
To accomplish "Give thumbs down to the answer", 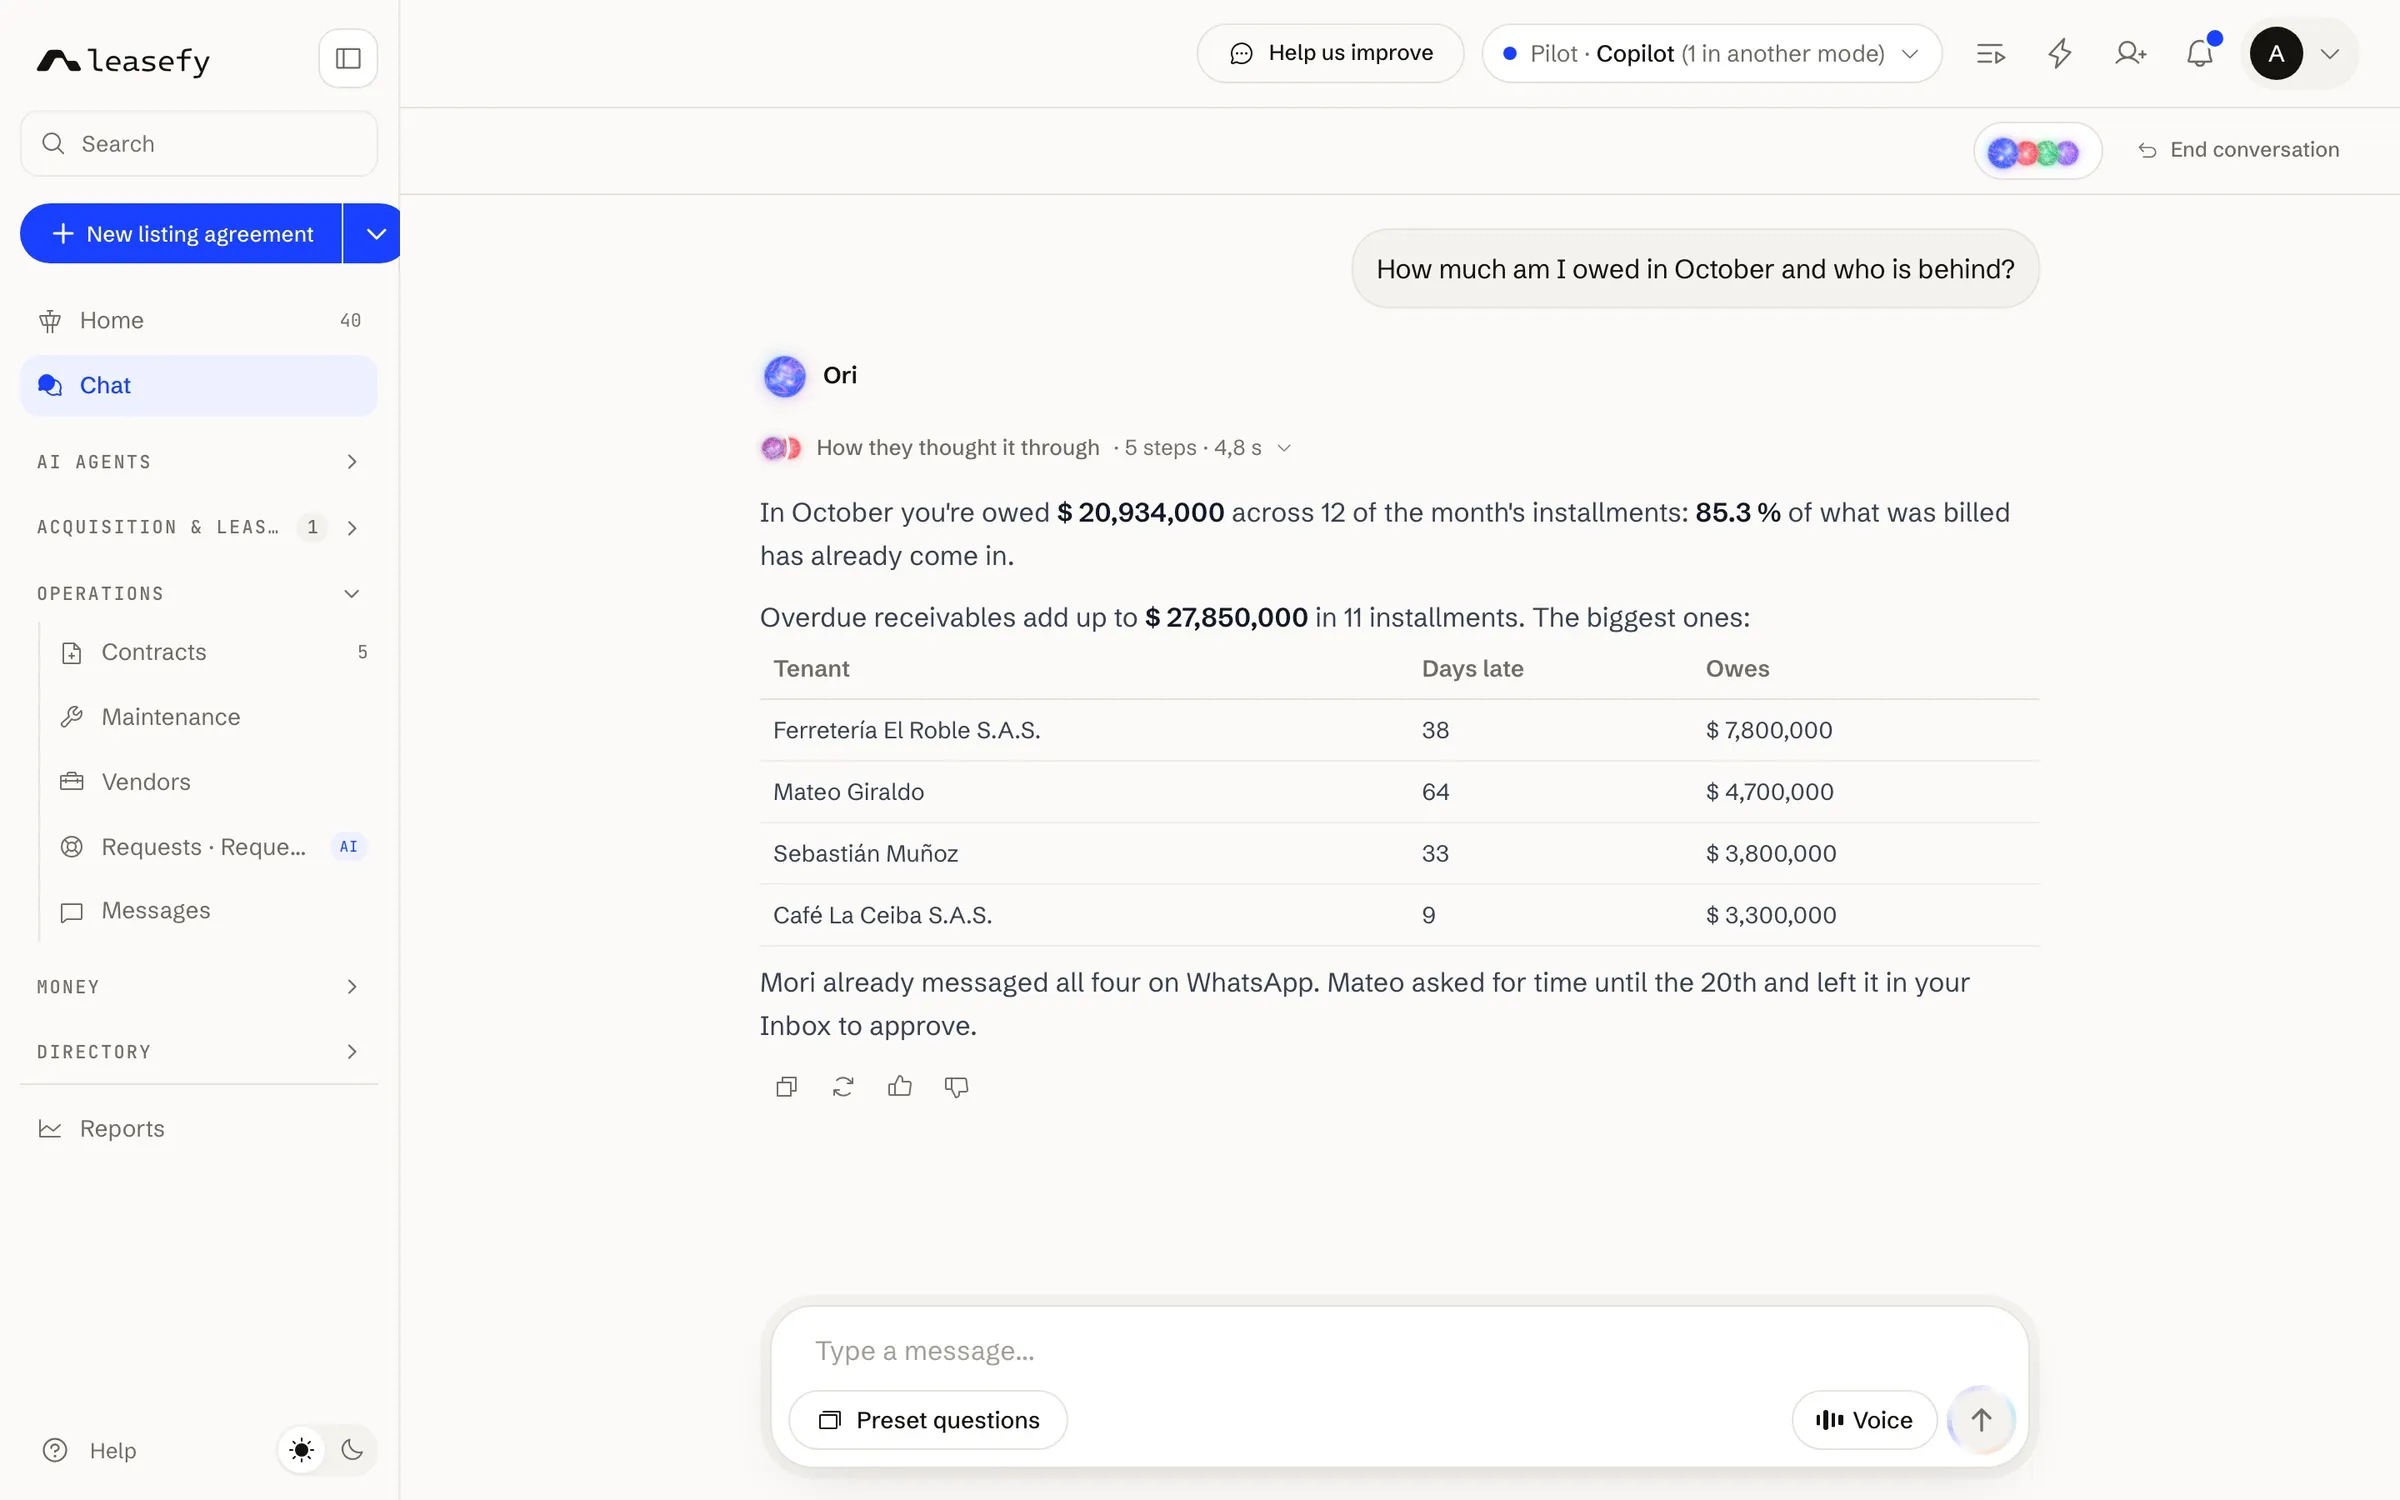I will click(956, 1087).
